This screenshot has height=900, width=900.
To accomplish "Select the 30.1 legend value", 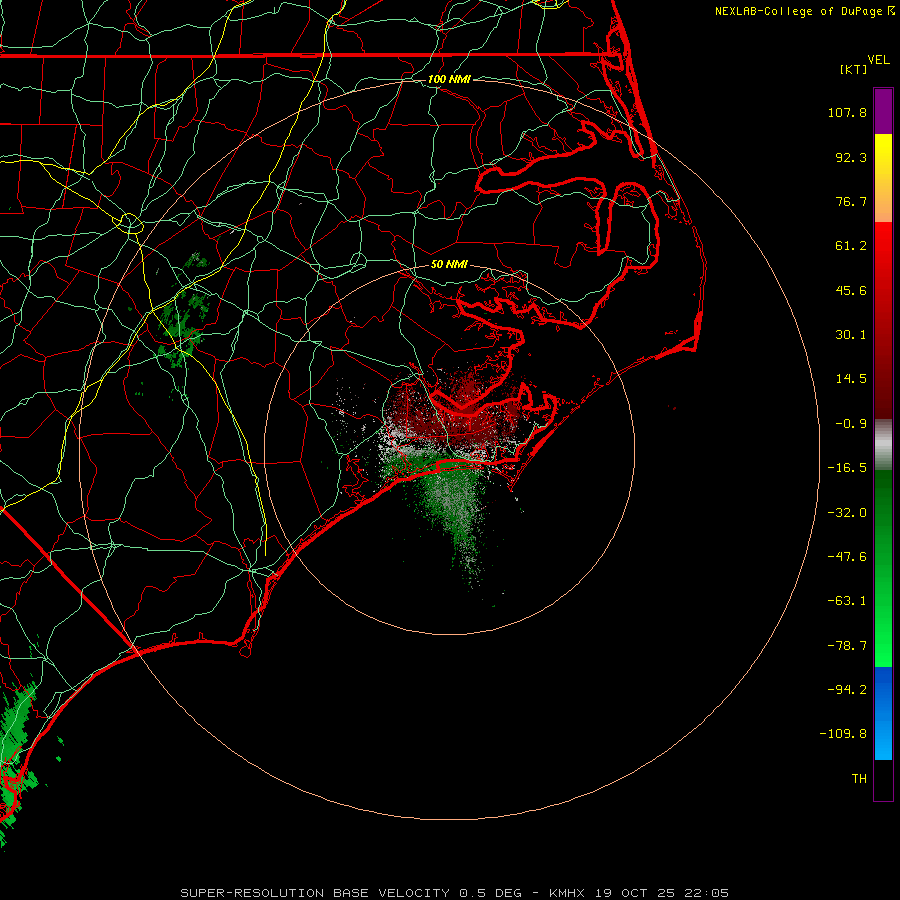I will 851,335.
